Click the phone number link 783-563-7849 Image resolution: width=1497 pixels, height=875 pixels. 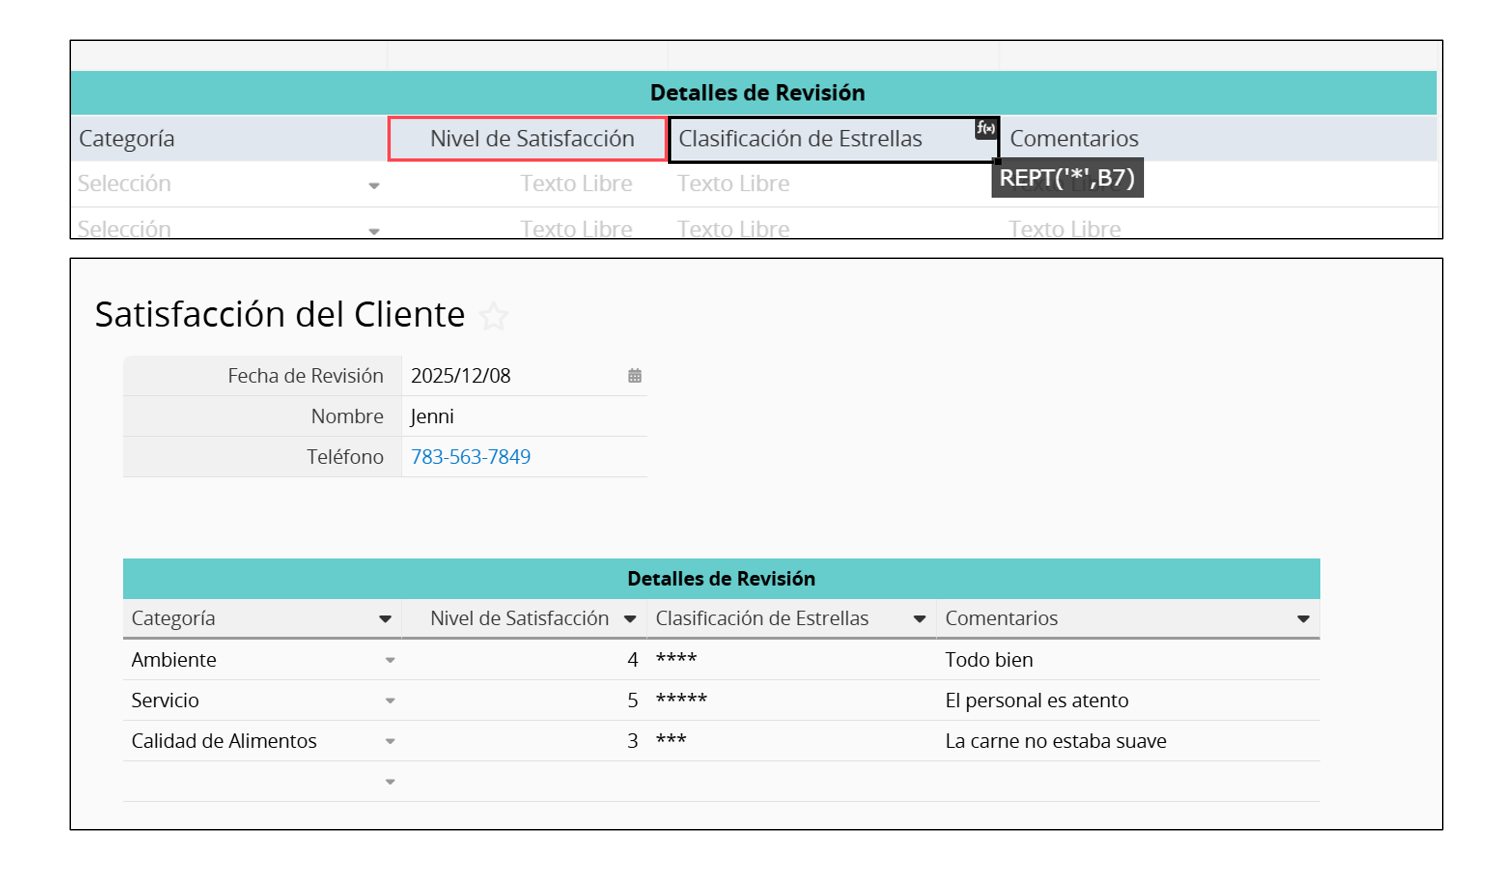471,457
